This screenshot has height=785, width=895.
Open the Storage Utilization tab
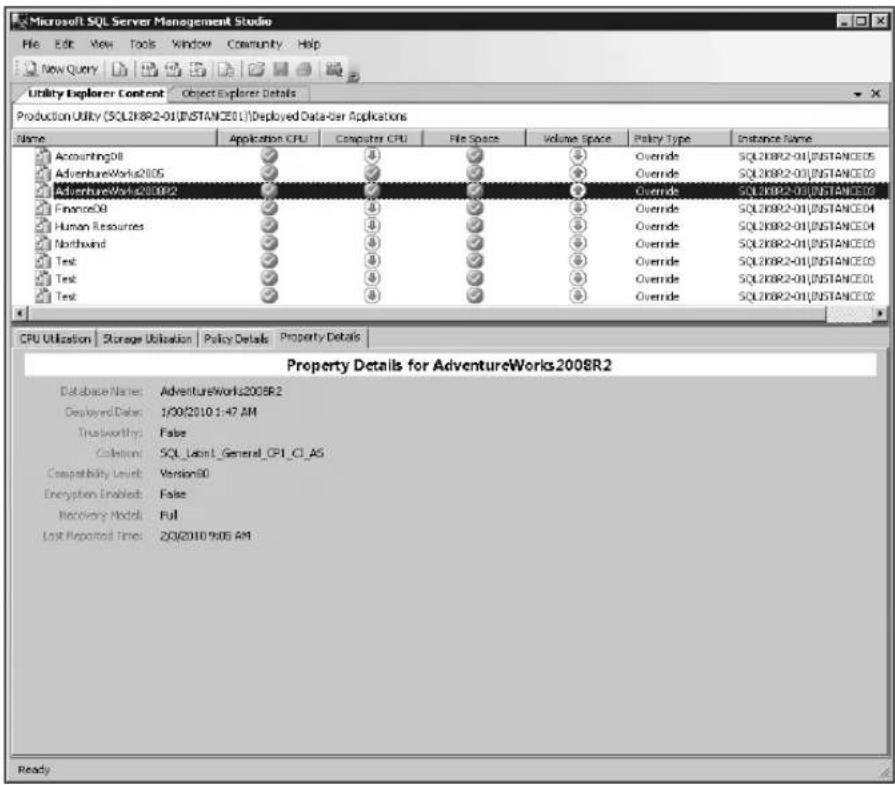coord(147,339)
